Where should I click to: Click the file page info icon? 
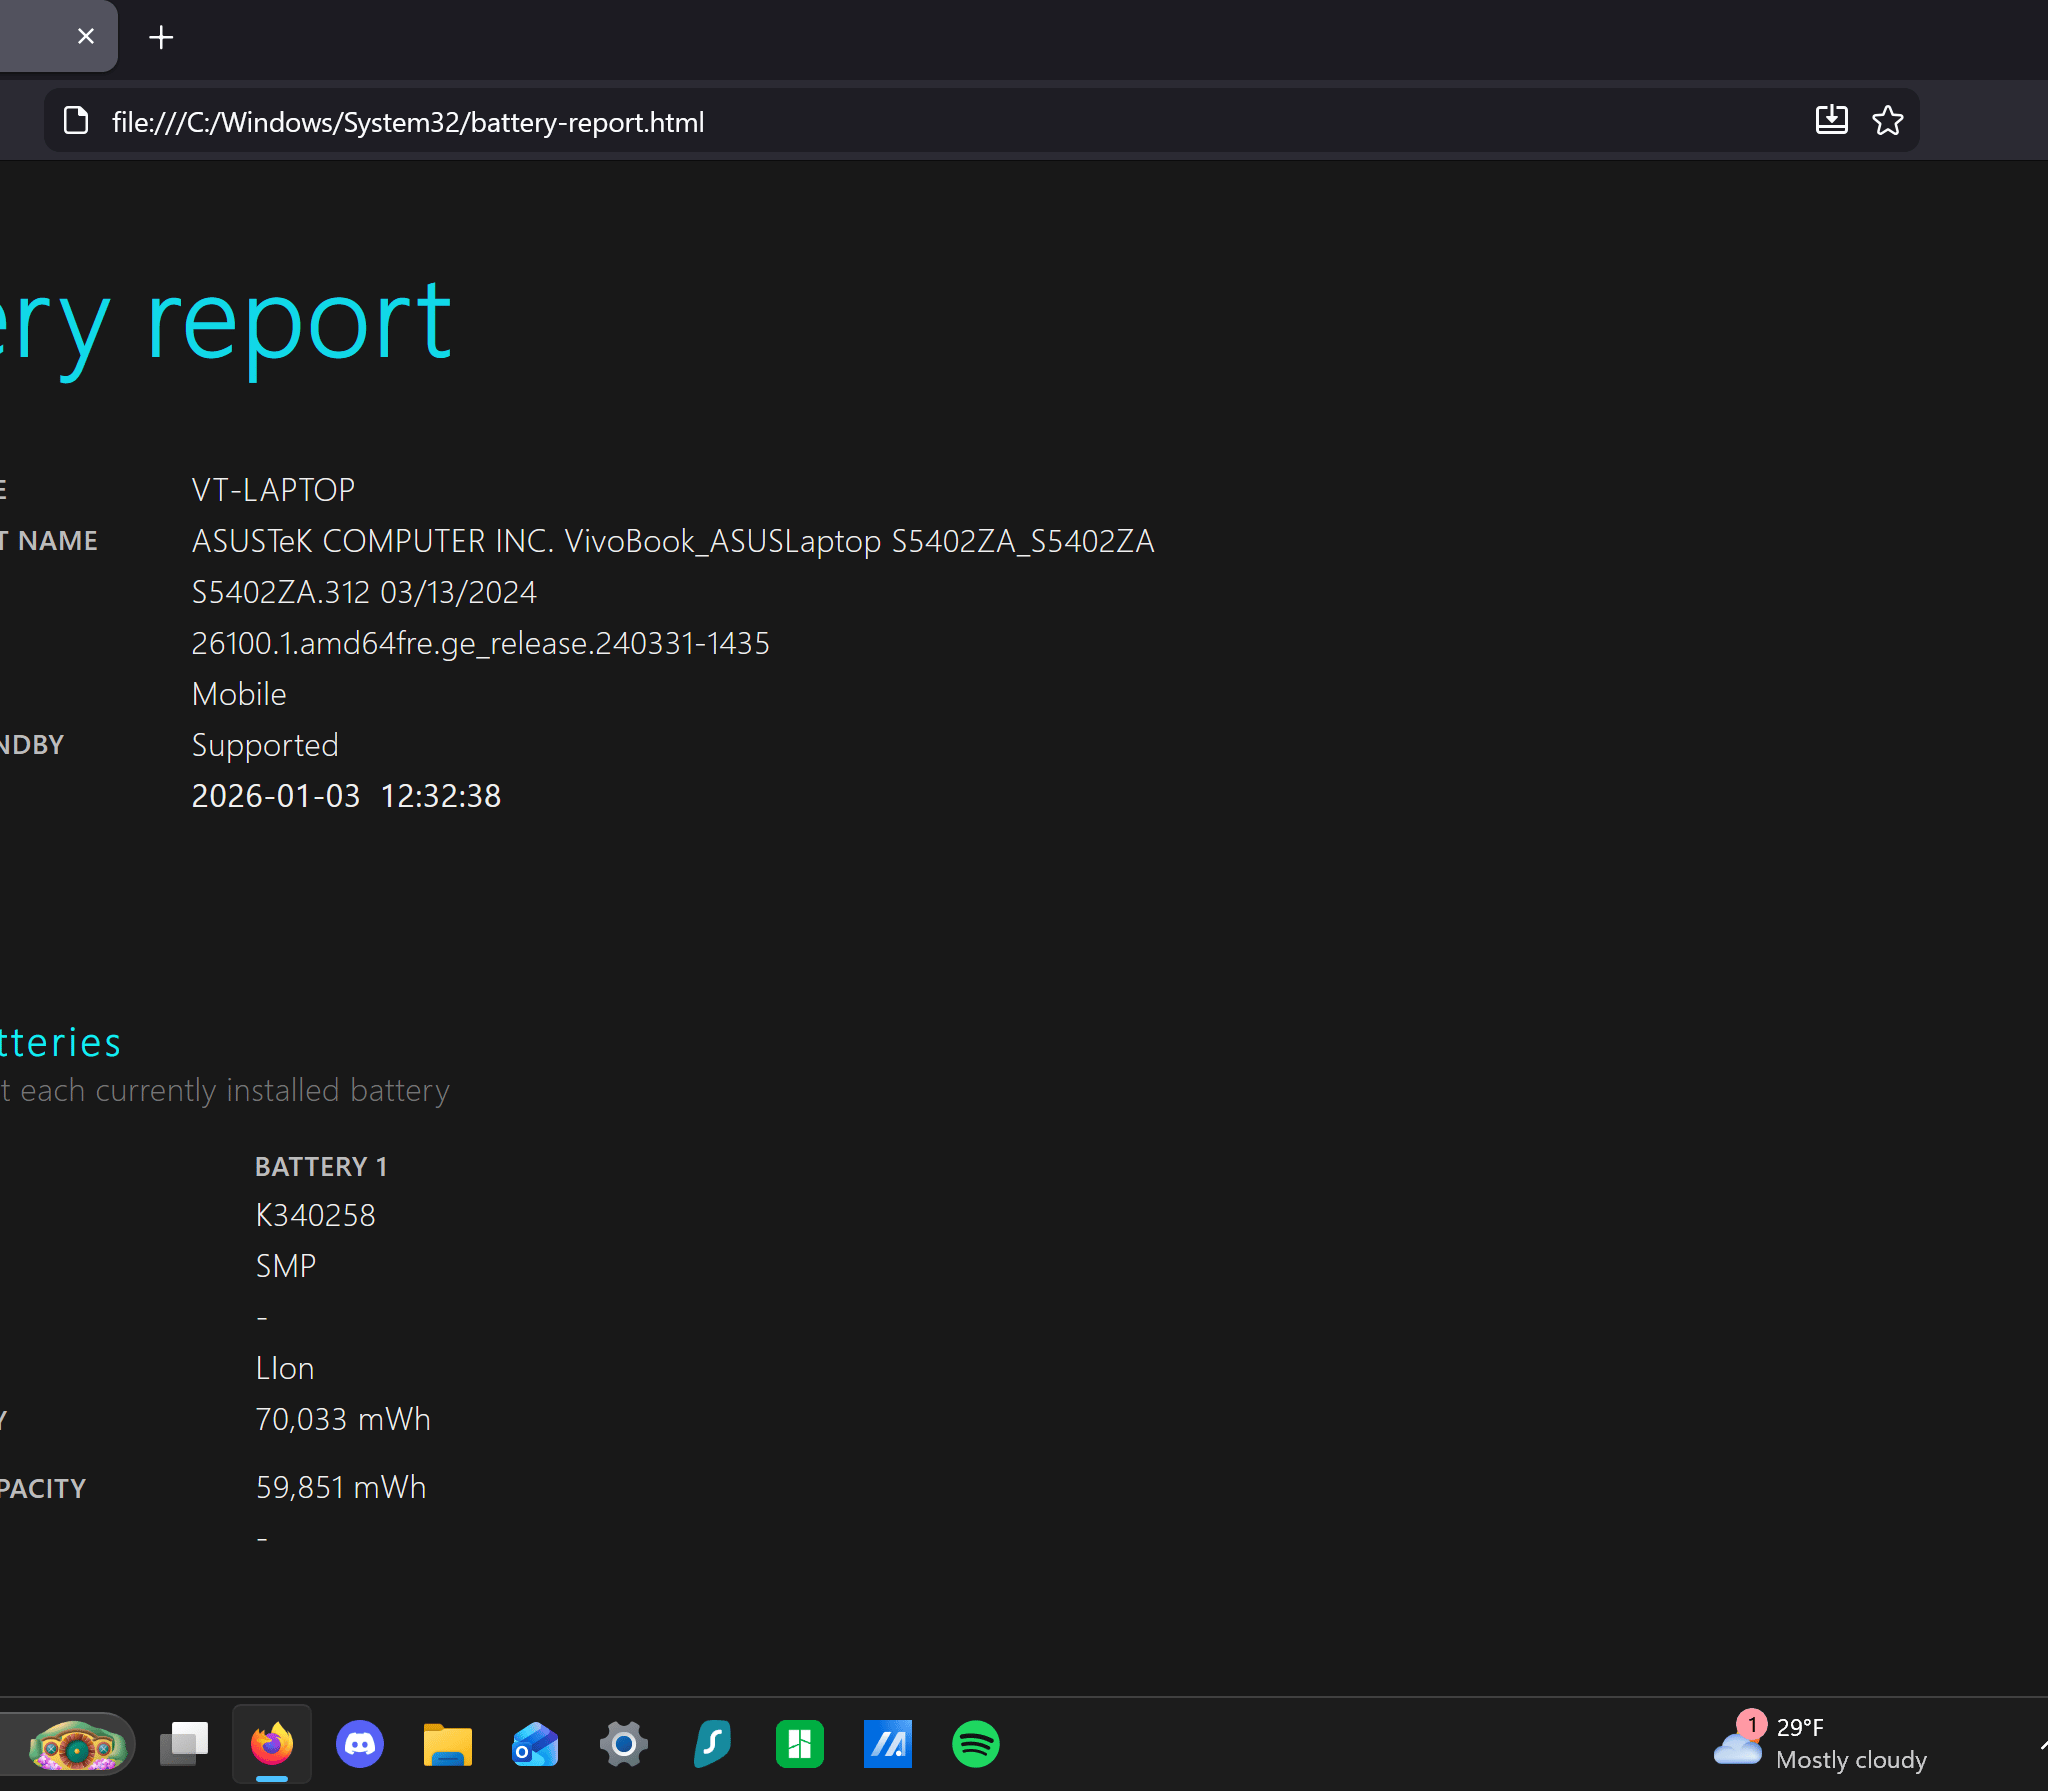click(76, 121)
